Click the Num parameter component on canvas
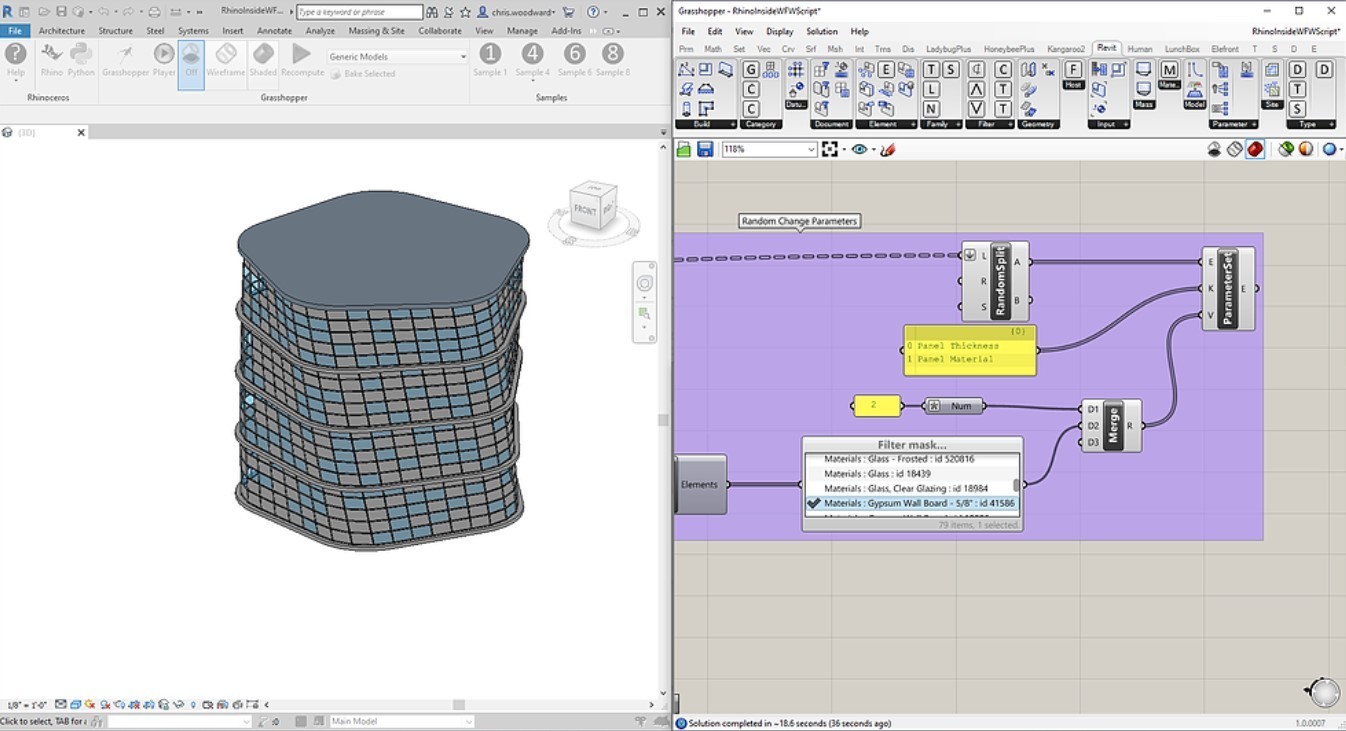Screen dimensions: 1346x731 click(954, 406)
